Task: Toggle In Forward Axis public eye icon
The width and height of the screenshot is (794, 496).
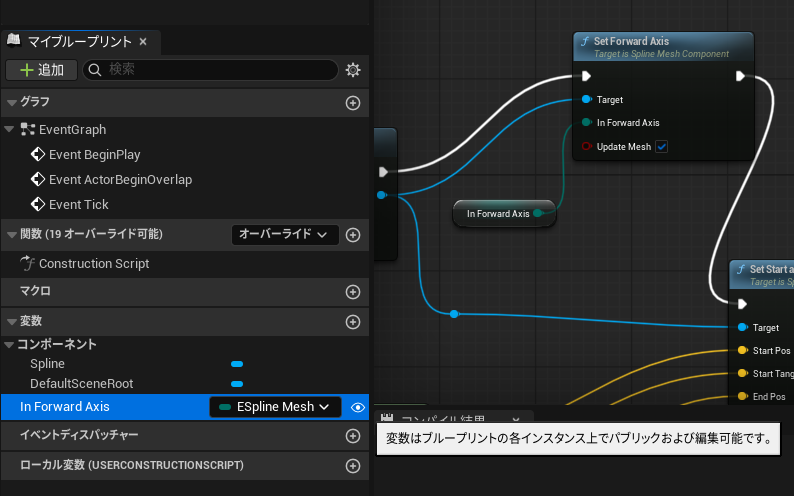Action: click(x=357, y=407)
